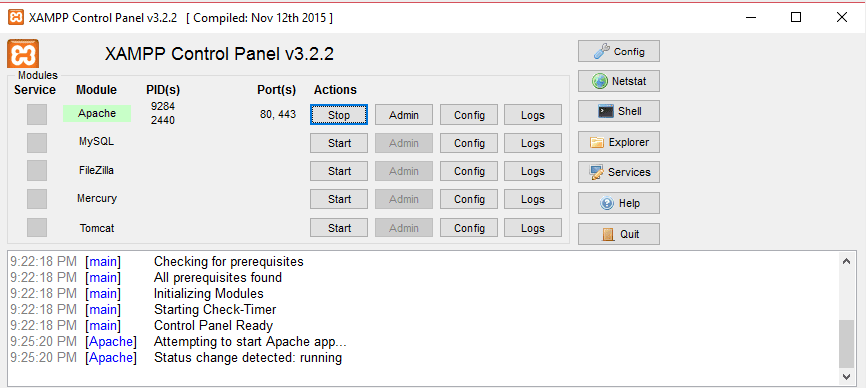Screen dimensions: 866x388
Task: Click the log scrollbar up arrow
Action: (846, 262)
